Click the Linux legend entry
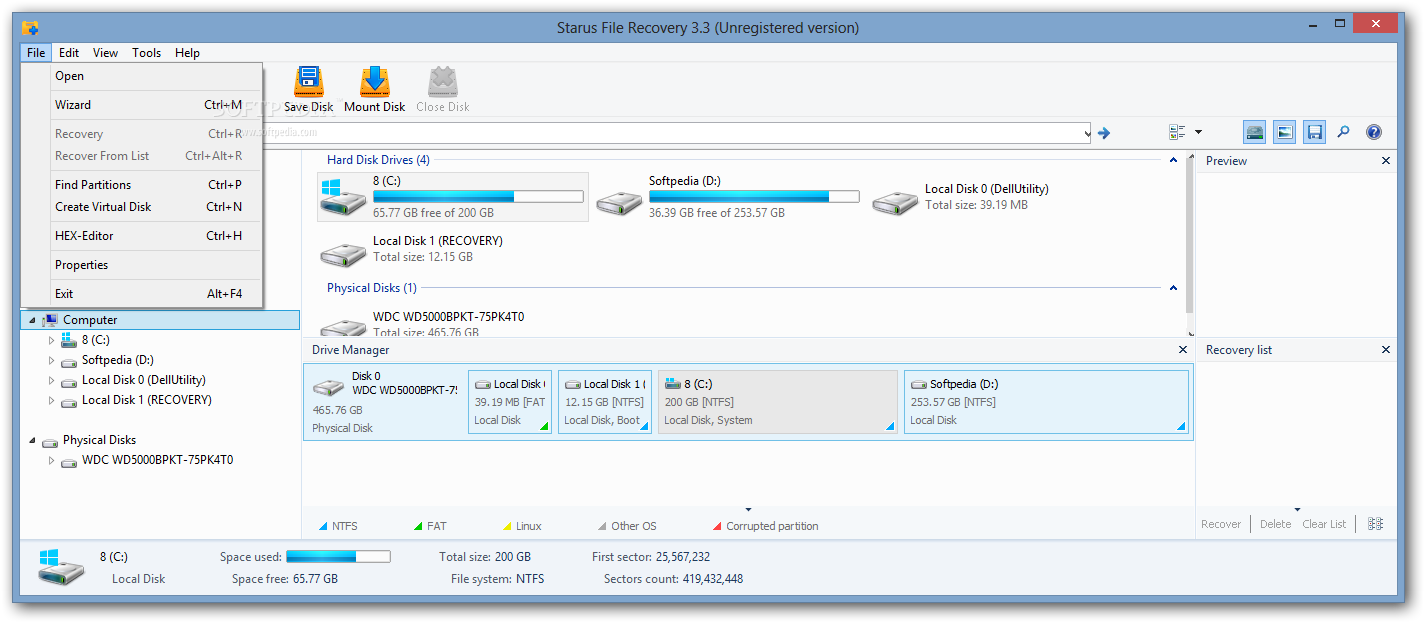This screenshot has height=623, width=1425. pyautogui.click(x=522, y=526)
